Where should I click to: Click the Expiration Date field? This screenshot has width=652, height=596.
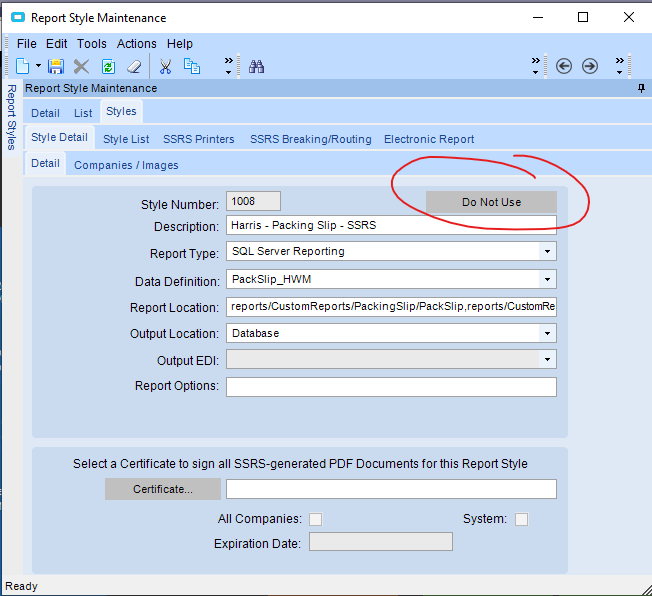coord(381,542)
